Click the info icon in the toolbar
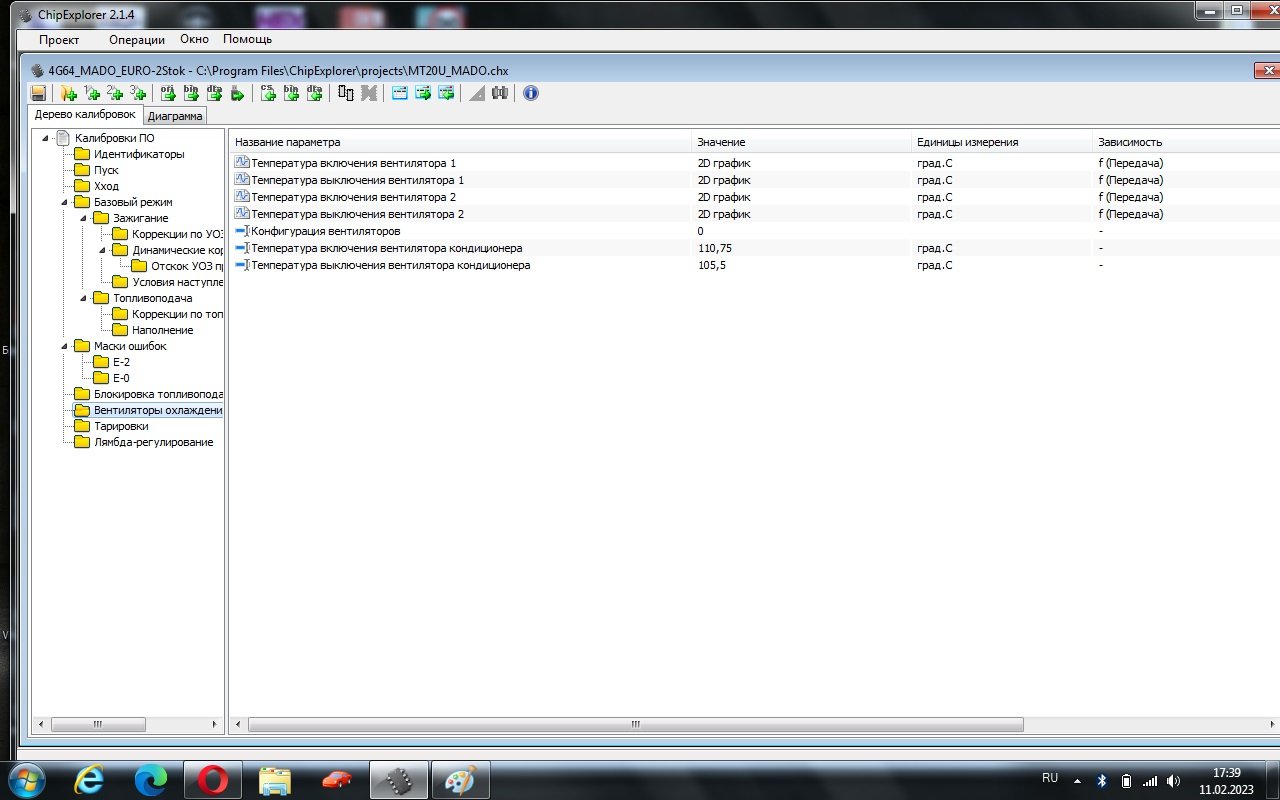 click(531, 93)
